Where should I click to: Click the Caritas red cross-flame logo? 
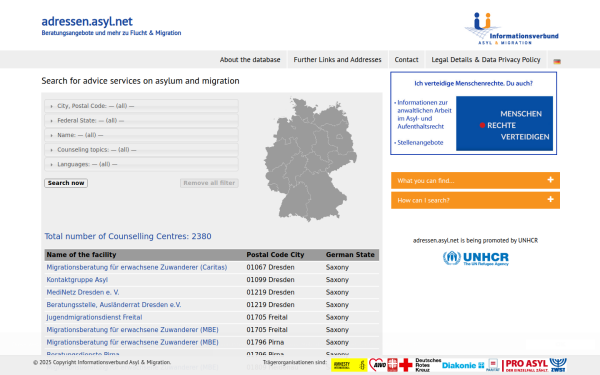click(392, 365)
